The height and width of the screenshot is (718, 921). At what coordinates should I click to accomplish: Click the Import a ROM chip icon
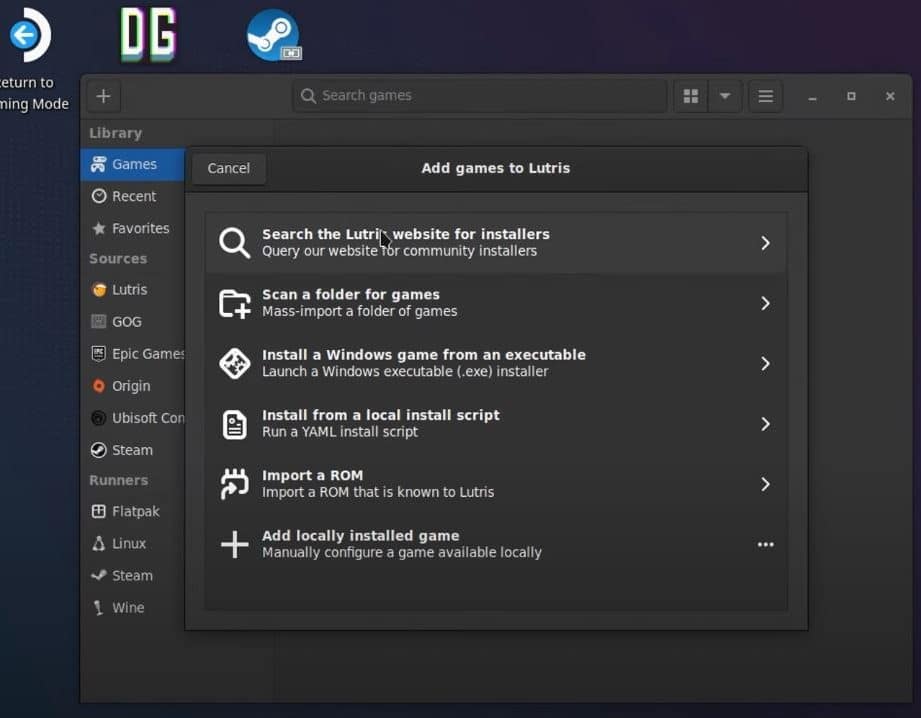234,484
